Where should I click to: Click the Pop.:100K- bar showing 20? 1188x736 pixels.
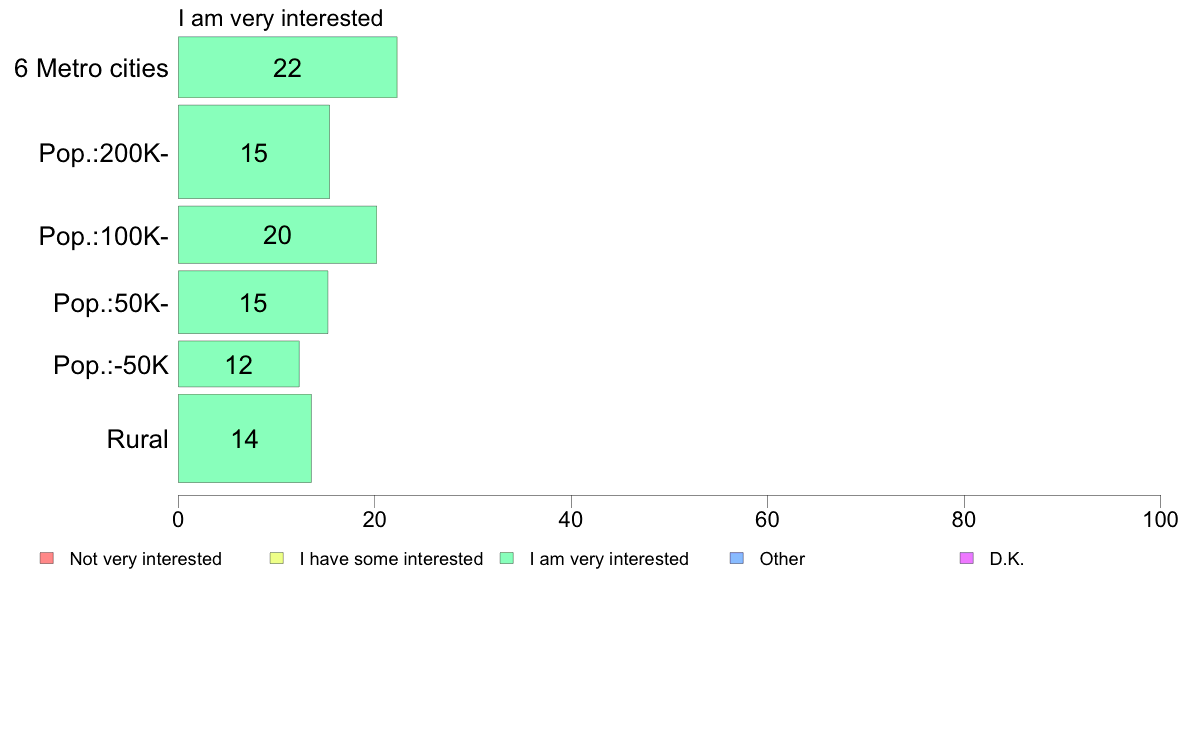pyautogui.click(x=277, y=235)
